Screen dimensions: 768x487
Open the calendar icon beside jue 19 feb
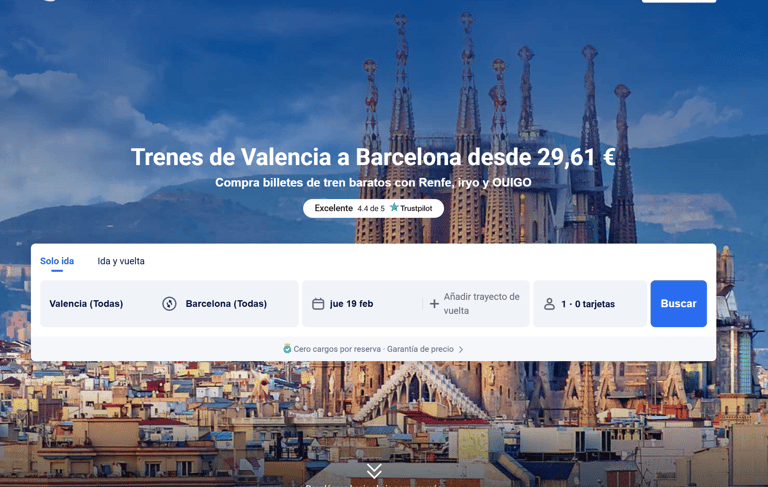(318, 304)
